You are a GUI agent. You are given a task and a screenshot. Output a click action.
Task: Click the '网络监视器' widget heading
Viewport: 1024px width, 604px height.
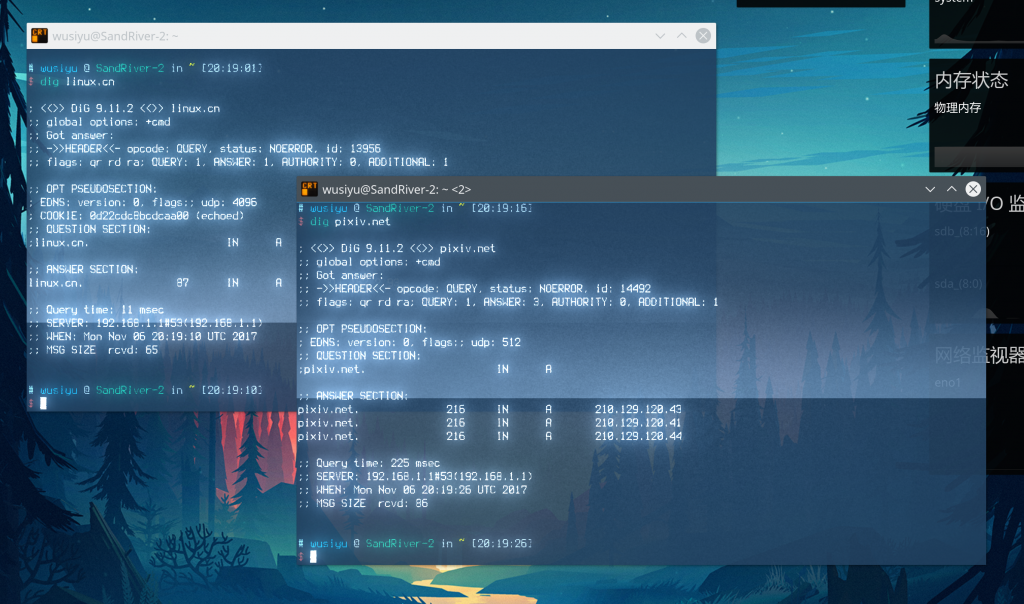click(x=979, y=355)
